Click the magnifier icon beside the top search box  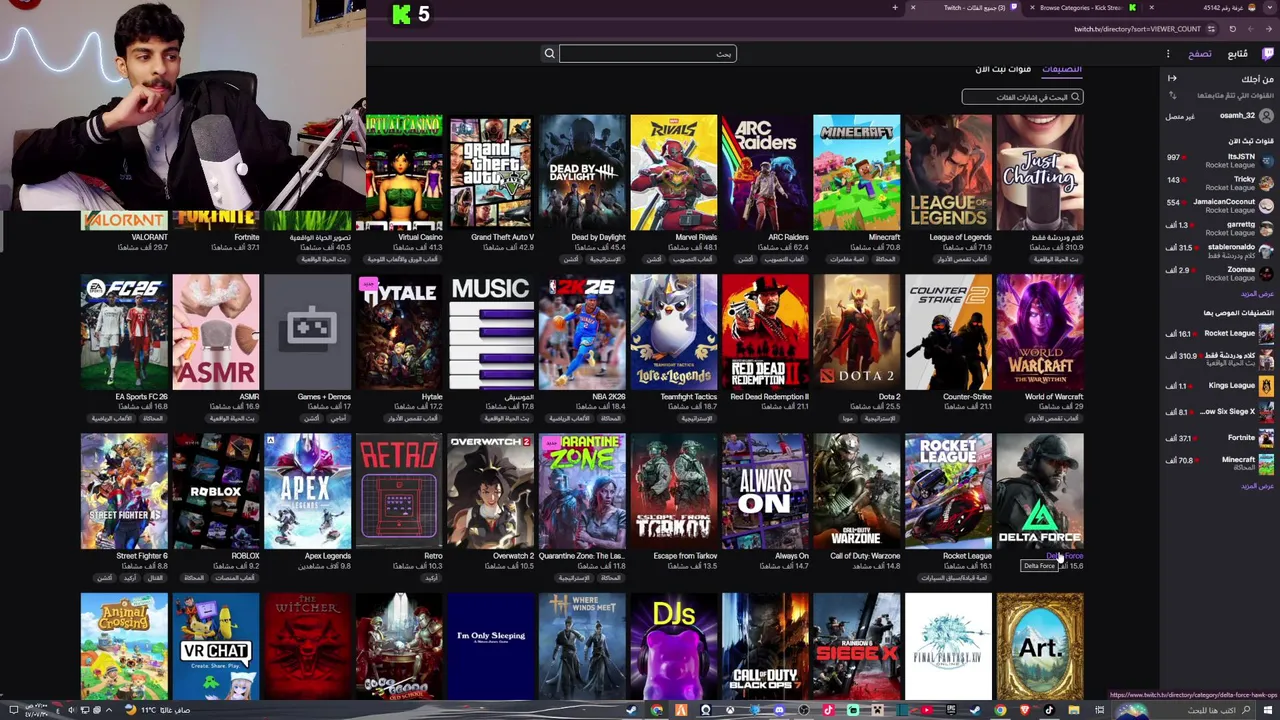click(549, 54)
